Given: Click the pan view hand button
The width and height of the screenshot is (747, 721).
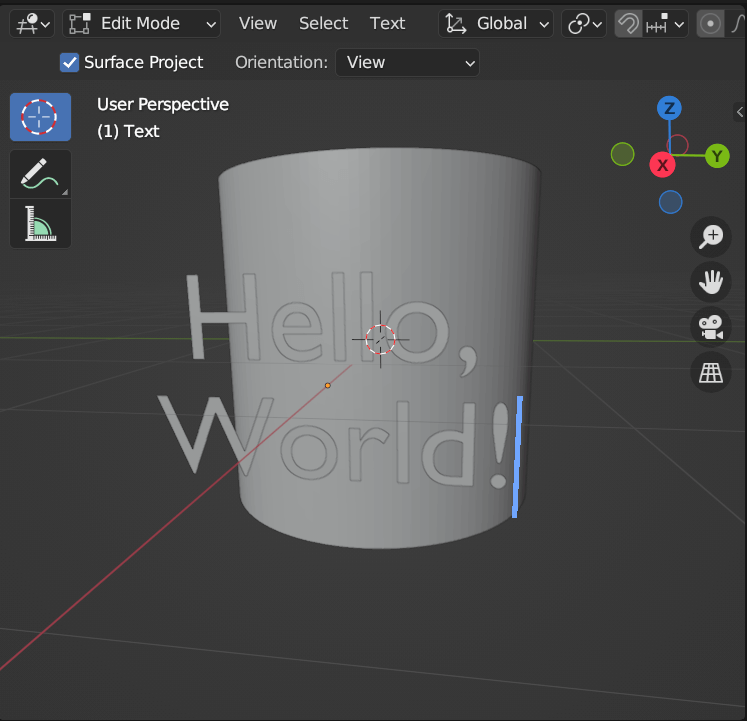Looking at the screenshot, I should [711, 282].
